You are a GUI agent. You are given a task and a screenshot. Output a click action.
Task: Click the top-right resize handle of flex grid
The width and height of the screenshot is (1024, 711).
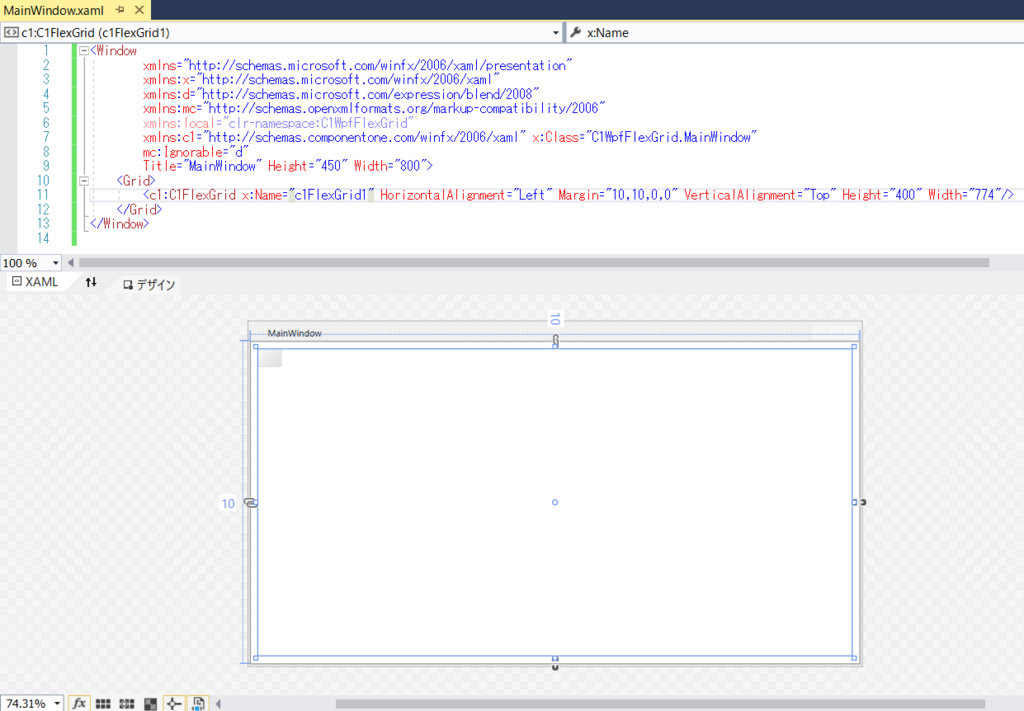tap(854, 347)
